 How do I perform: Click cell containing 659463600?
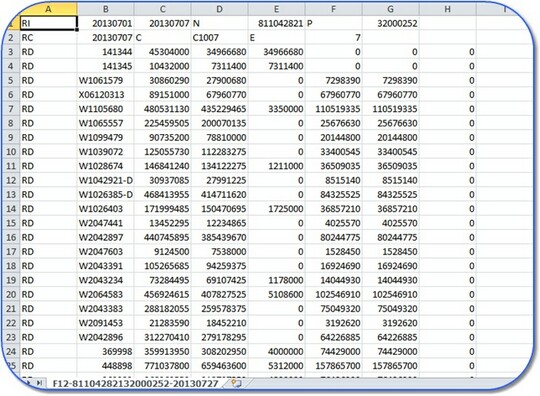pos(219,366)
